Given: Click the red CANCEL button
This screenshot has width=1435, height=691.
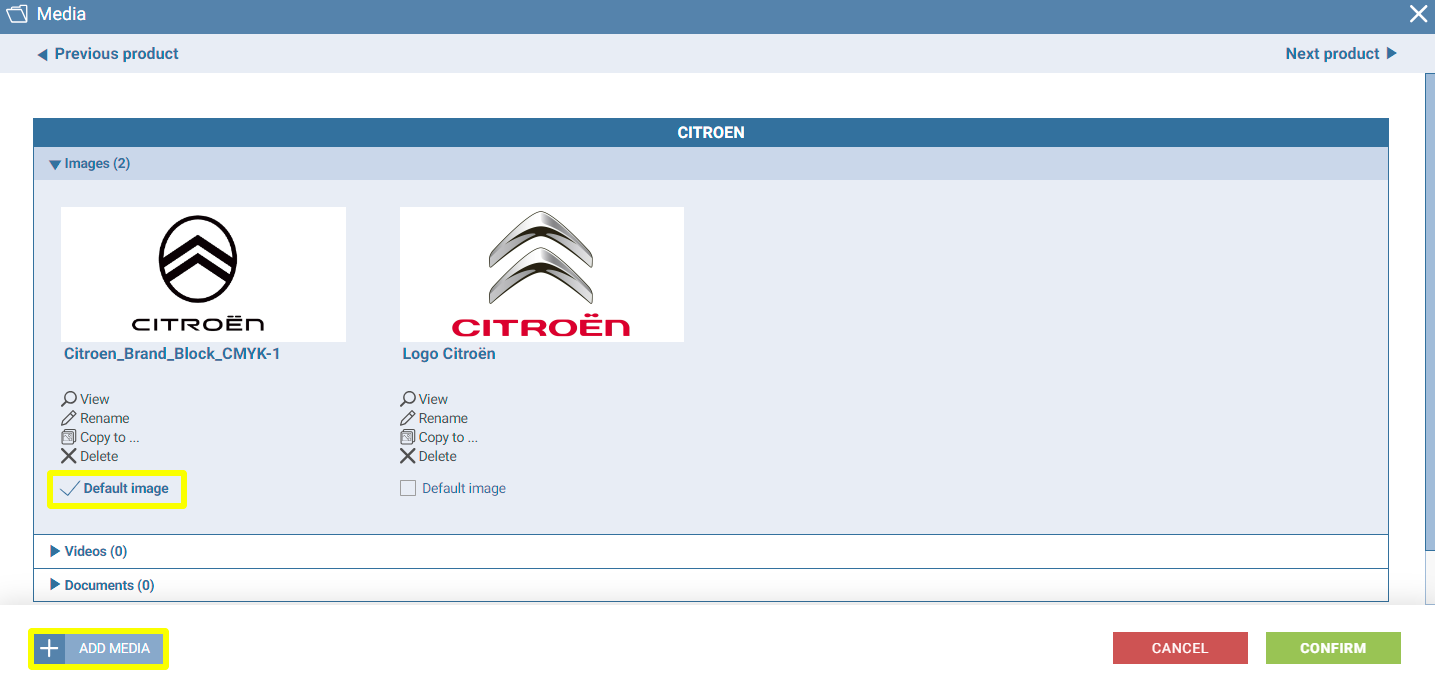Looking at the screenshot, I should tap(1180, 648).
